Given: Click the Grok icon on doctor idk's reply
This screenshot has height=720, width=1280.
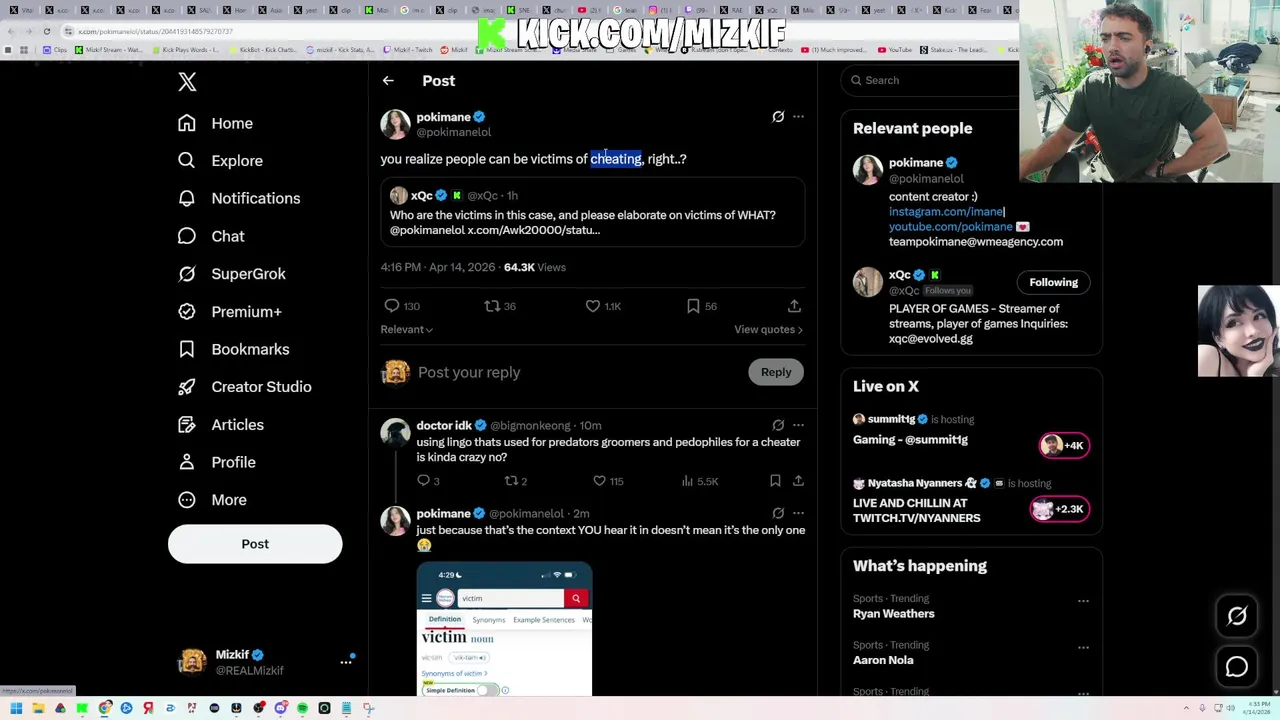Looking at the screenshot, I should point(778,426).
